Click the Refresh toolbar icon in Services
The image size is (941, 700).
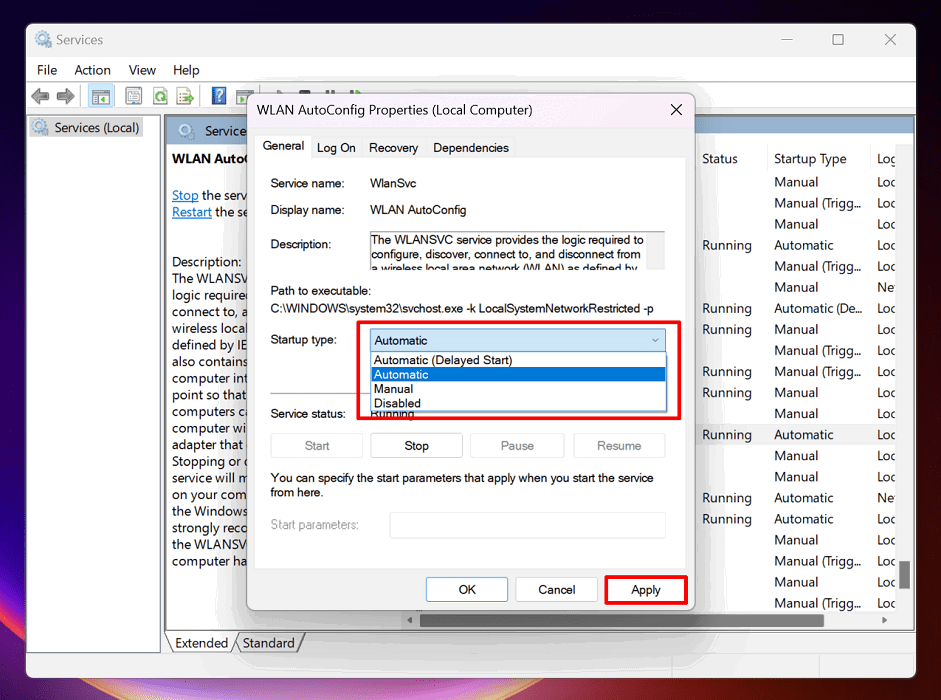pyautogui.click(x=160, y=96)
